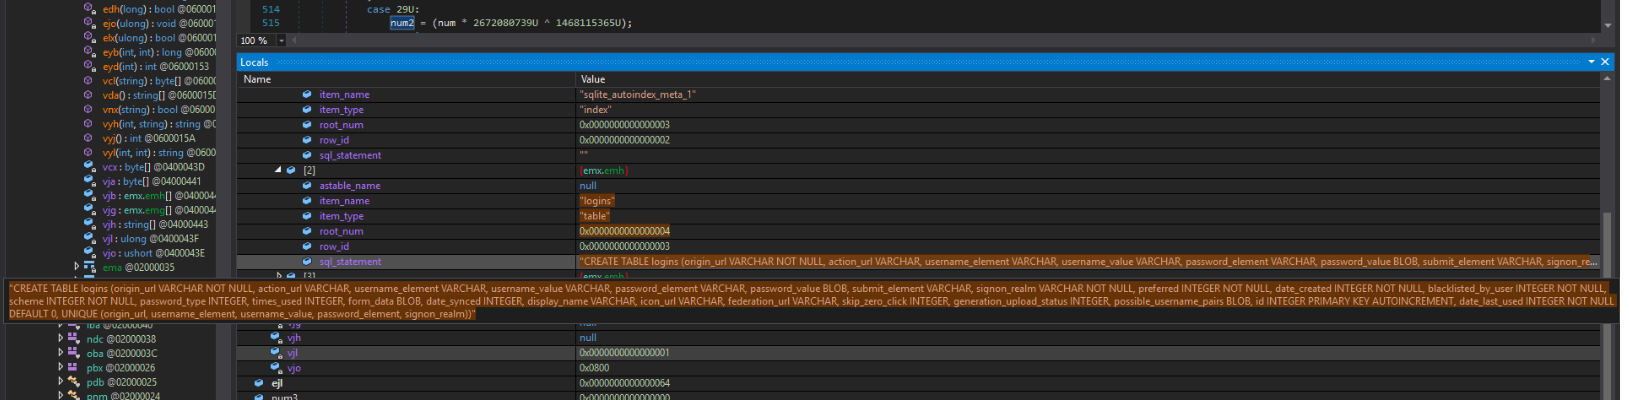Click the code editor scroll down arrow
1629x400 pixels.
click(x=1608, y=25)
